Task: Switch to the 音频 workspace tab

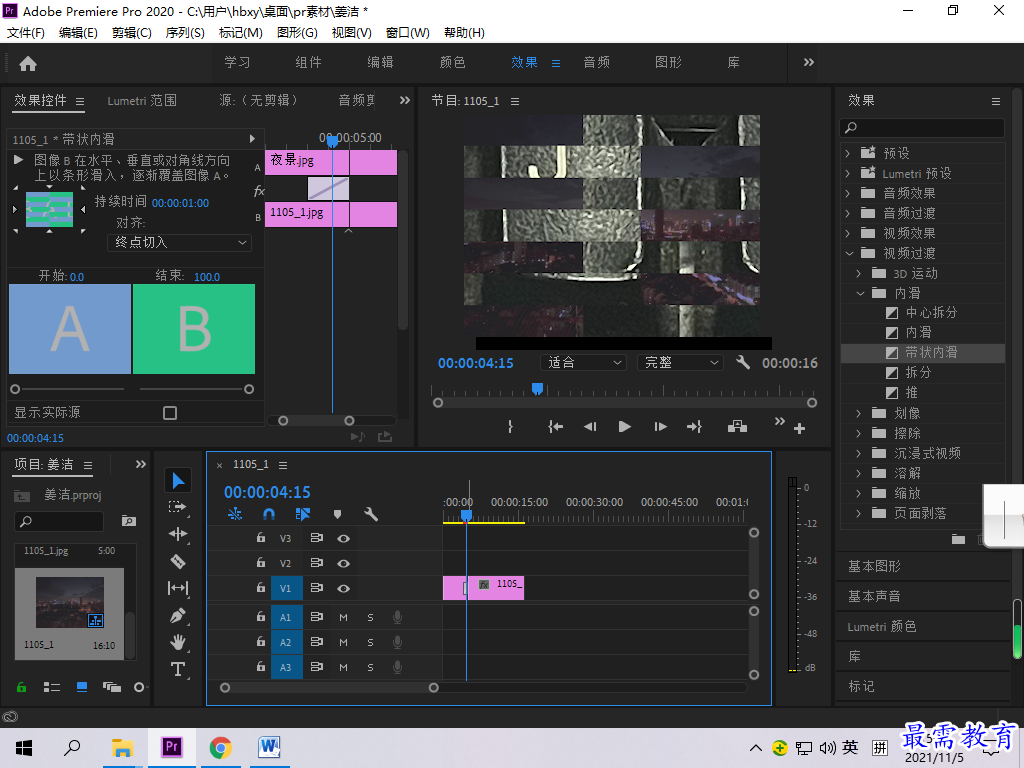Action: [x=596, y=62]
